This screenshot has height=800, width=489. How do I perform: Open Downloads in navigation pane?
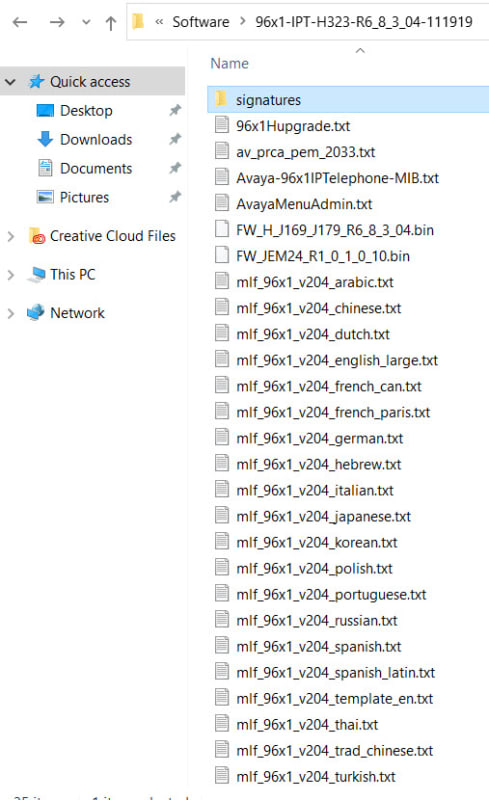[x=96, y=139]
